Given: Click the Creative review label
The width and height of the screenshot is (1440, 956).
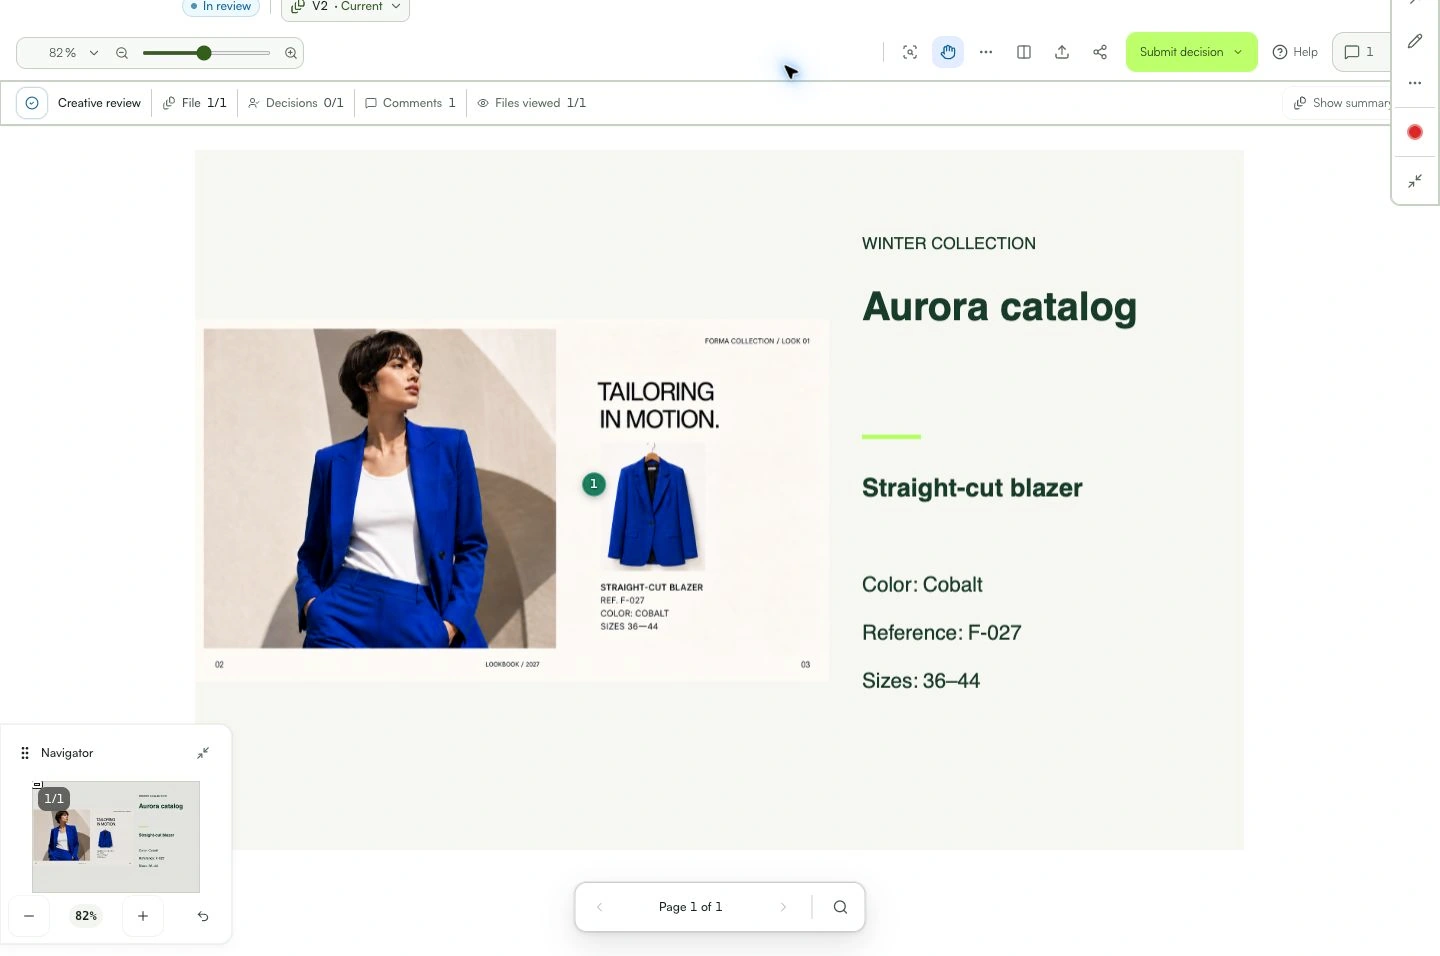Looking at the screenshot, I should point(99,103).
